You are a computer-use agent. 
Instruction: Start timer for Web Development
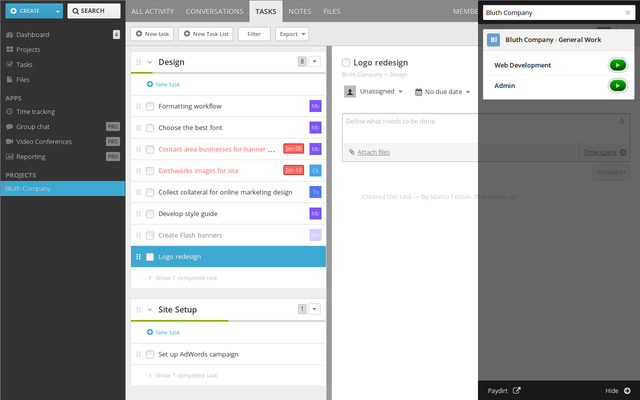[617, 65]
